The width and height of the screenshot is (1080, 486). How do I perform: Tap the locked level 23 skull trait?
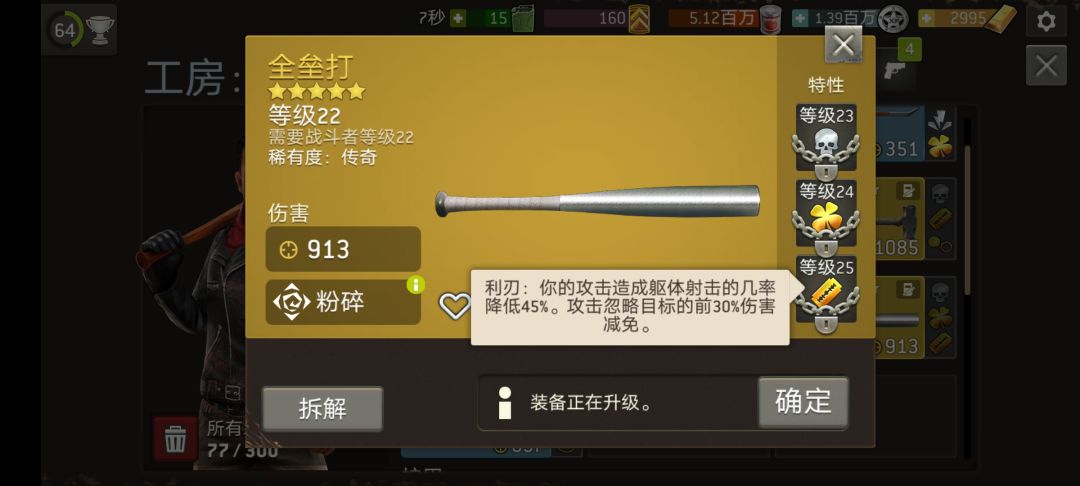point(826,140)
